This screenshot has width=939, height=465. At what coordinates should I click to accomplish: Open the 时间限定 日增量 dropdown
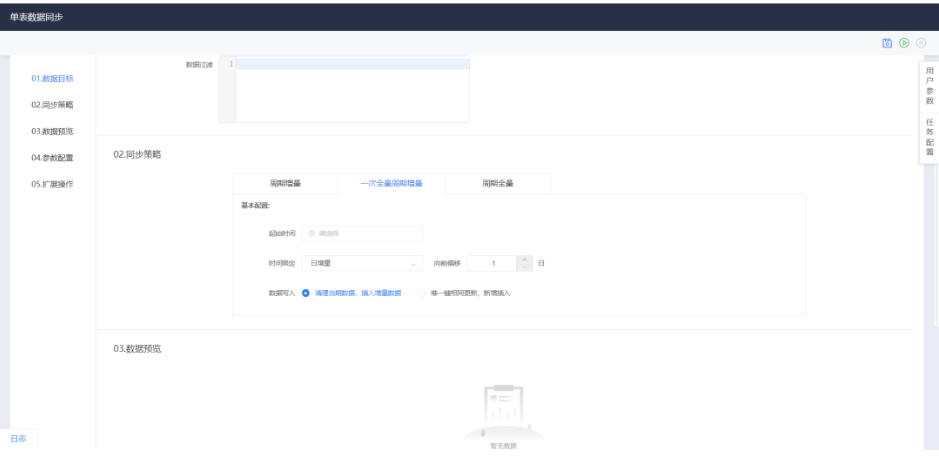click(x=363, y=263)
